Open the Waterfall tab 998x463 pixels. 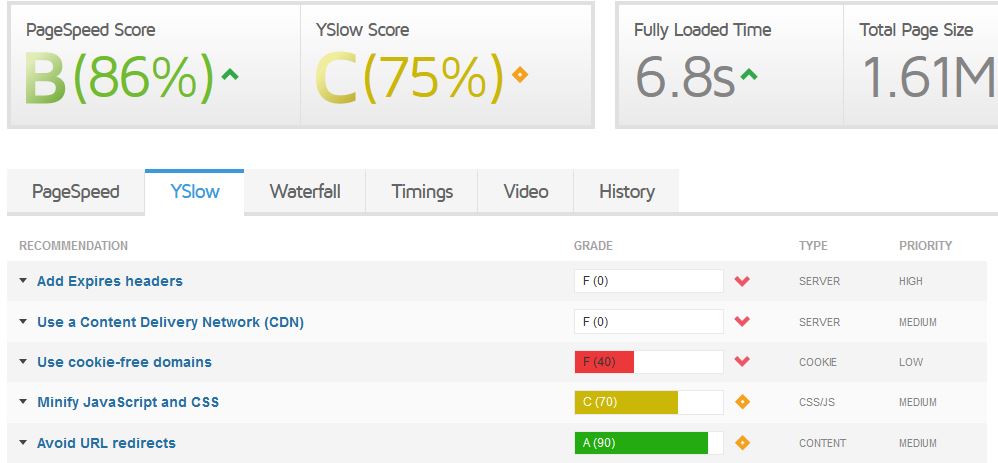(305, 192)
